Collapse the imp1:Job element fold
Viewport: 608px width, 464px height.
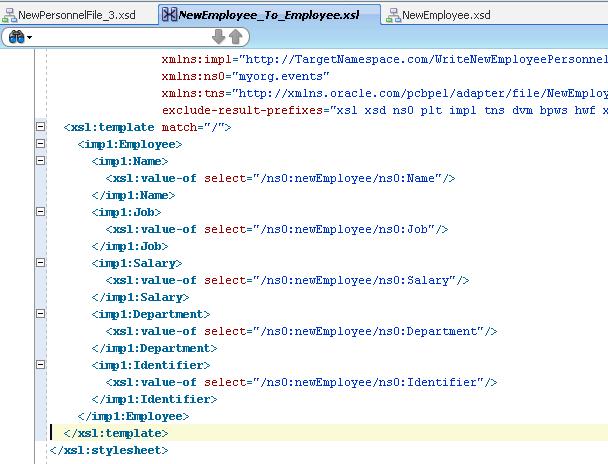(x=40, y=212)
